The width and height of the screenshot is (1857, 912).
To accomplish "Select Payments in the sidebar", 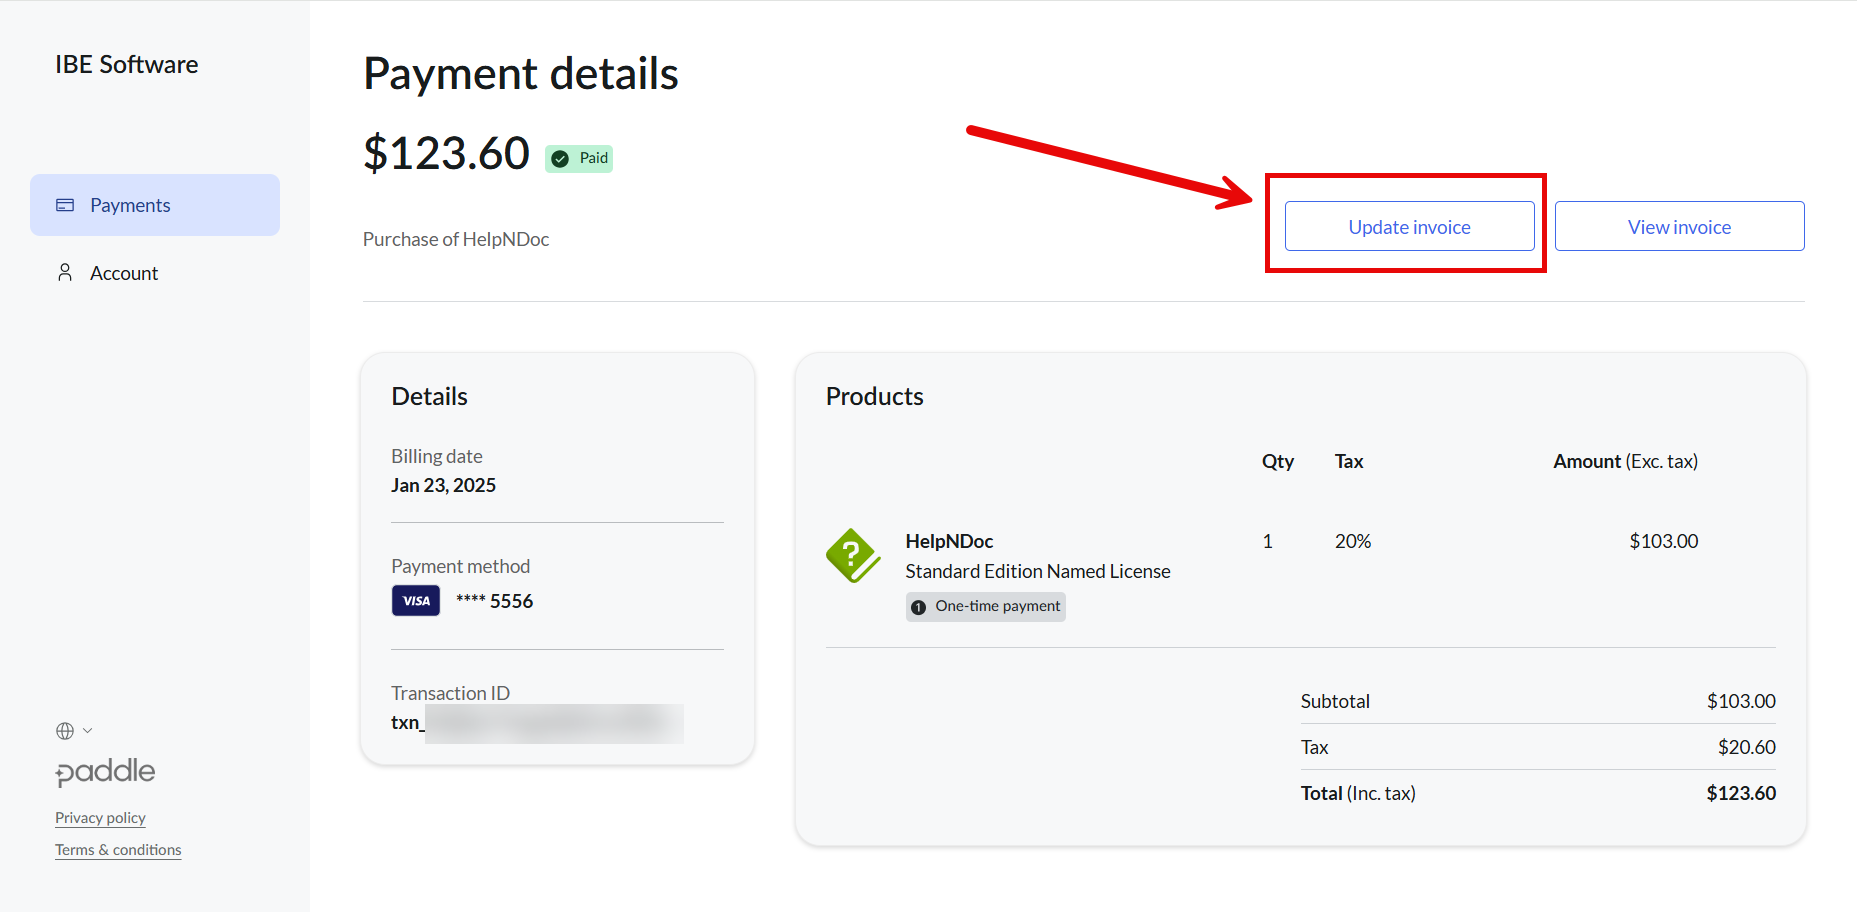I will point(155,205).
